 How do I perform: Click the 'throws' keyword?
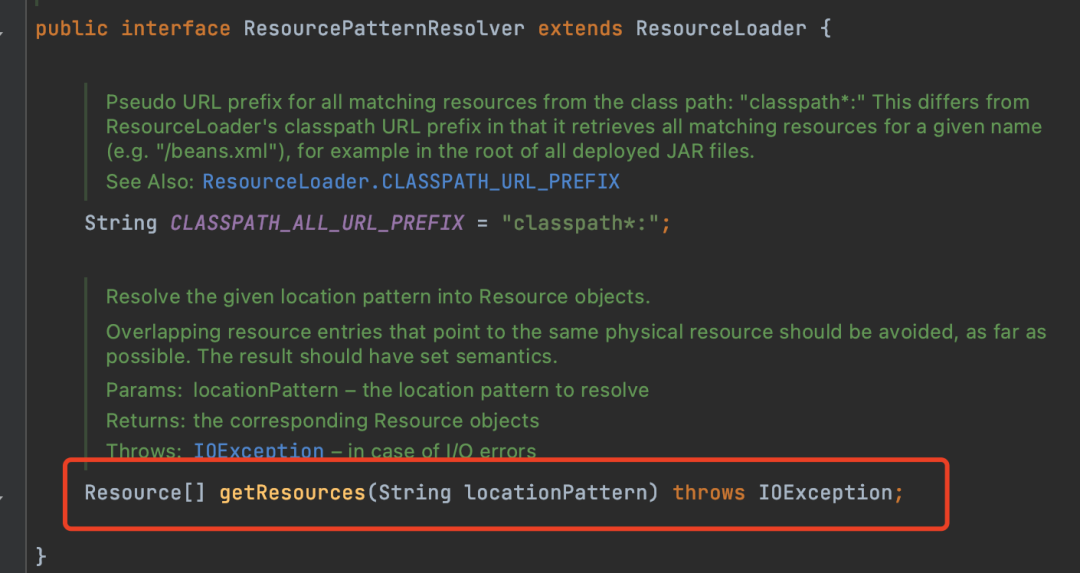click(x=709, y=493)
